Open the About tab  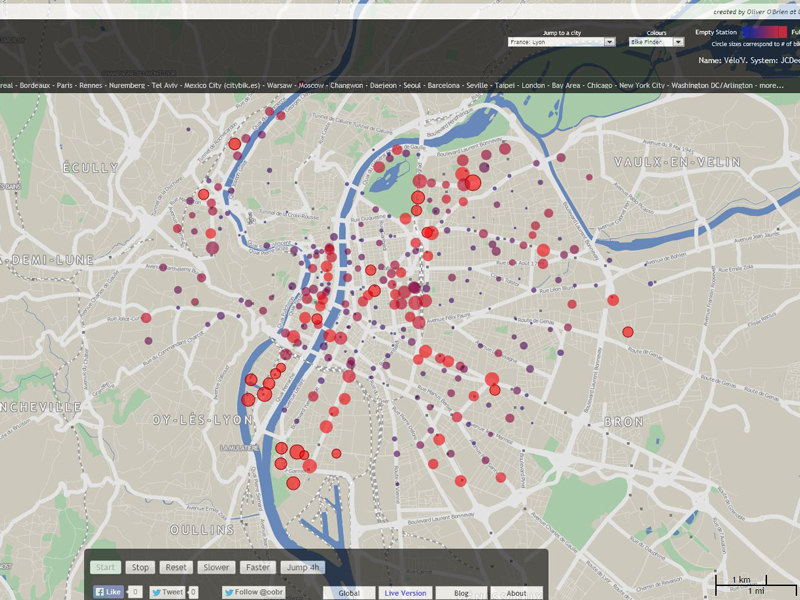516,593
